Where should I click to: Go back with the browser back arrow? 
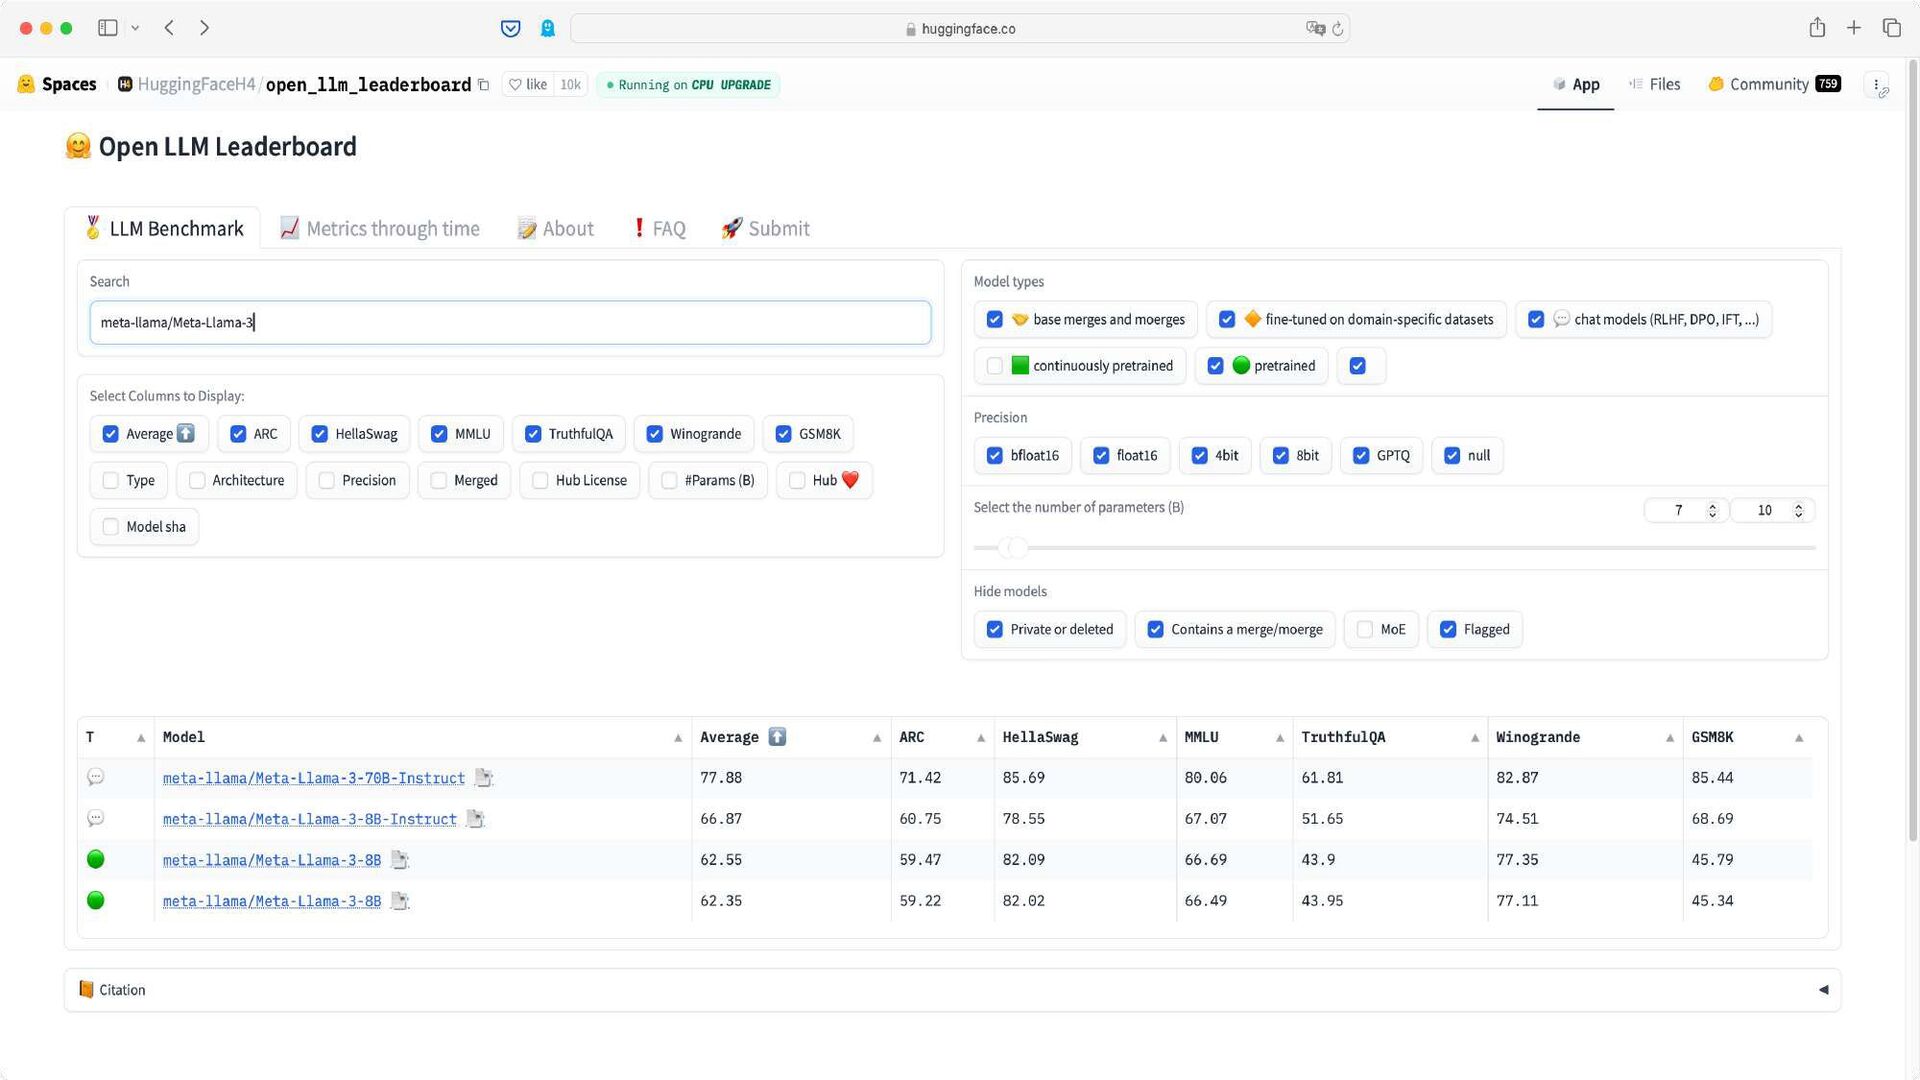tap(169, 28)
